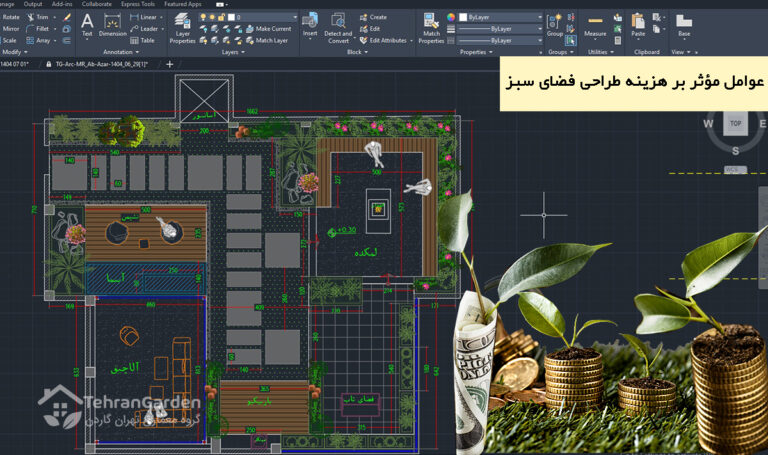Image resolution: width=768 pixels, height=455 pixels.
Task: Click the Group Edit icon
Action: [571, 29]
